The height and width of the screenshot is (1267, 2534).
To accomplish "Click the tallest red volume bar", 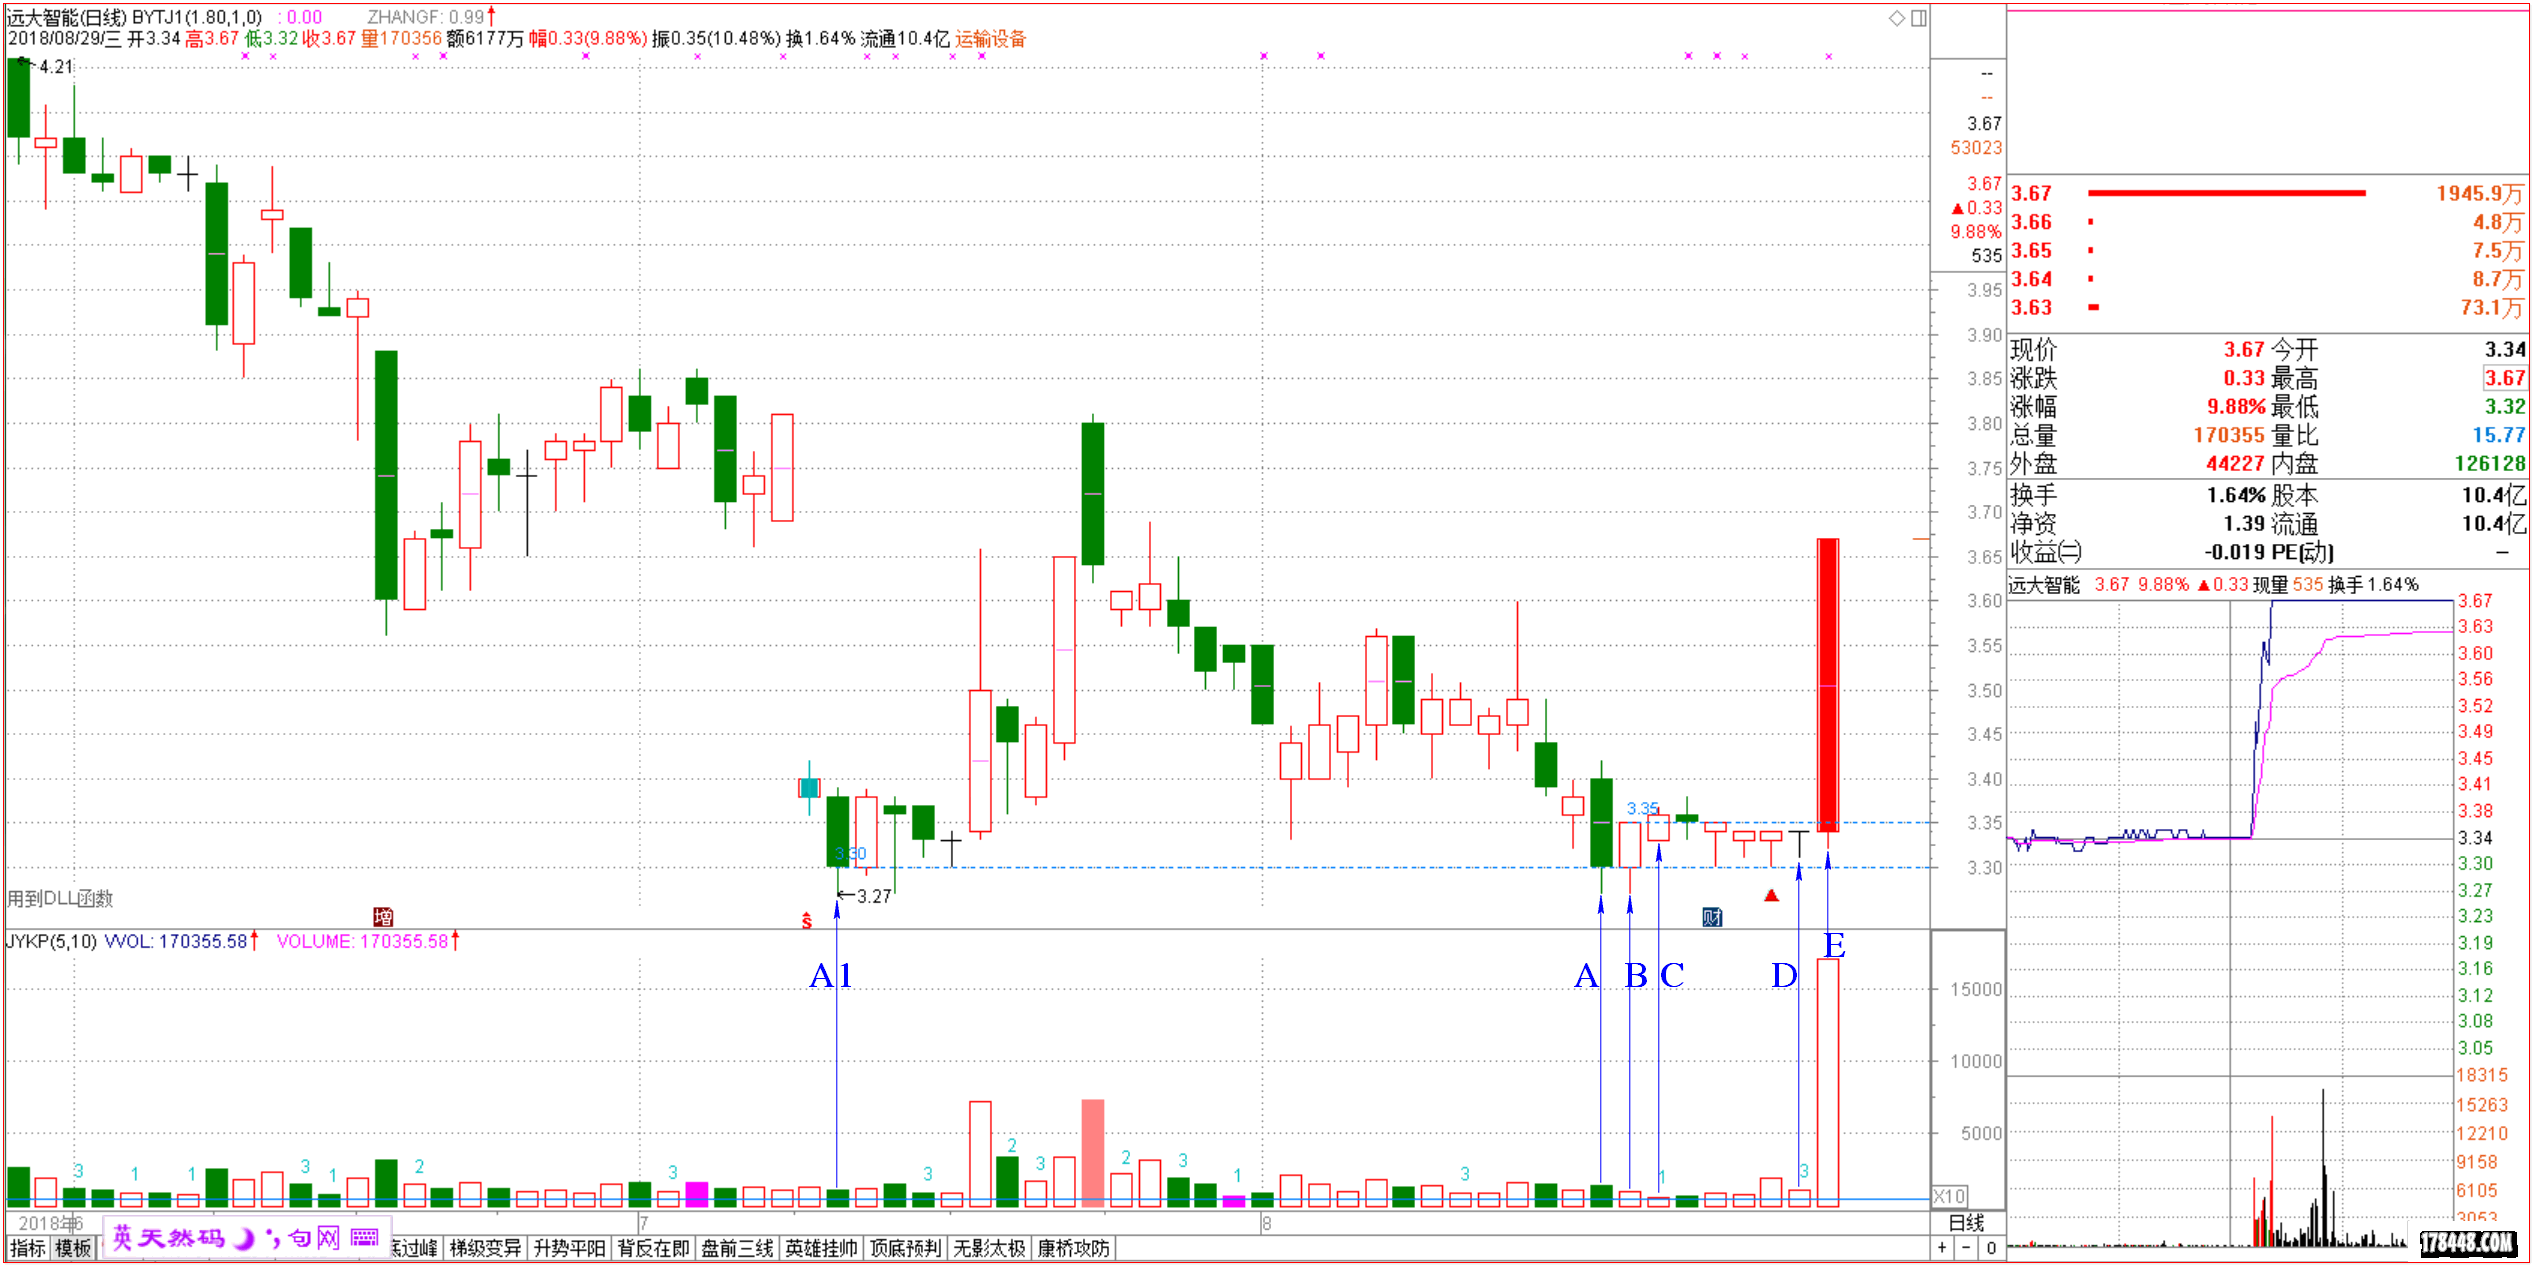I will pyautogui.click(x=1828, y=1082).
